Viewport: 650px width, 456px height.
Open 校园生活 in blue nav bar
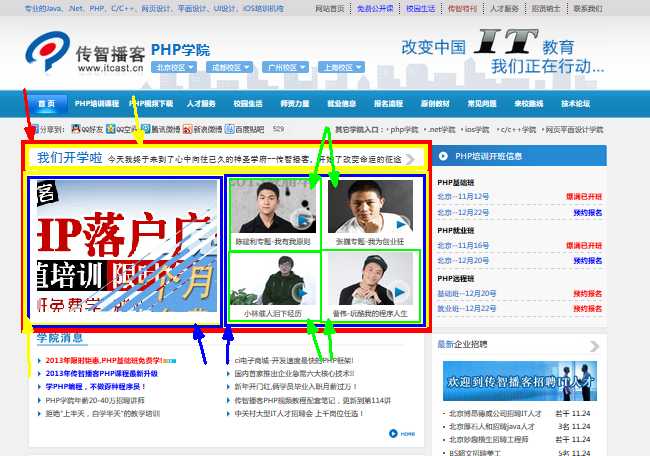(248, 103)
